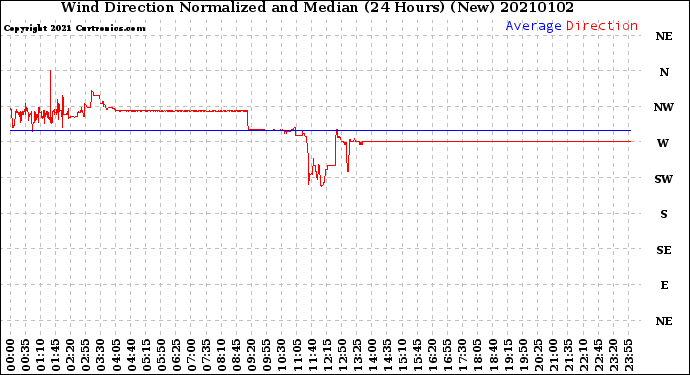Click the 'E' axis label
The image size is (690, 375).
[x=664, y=285]
